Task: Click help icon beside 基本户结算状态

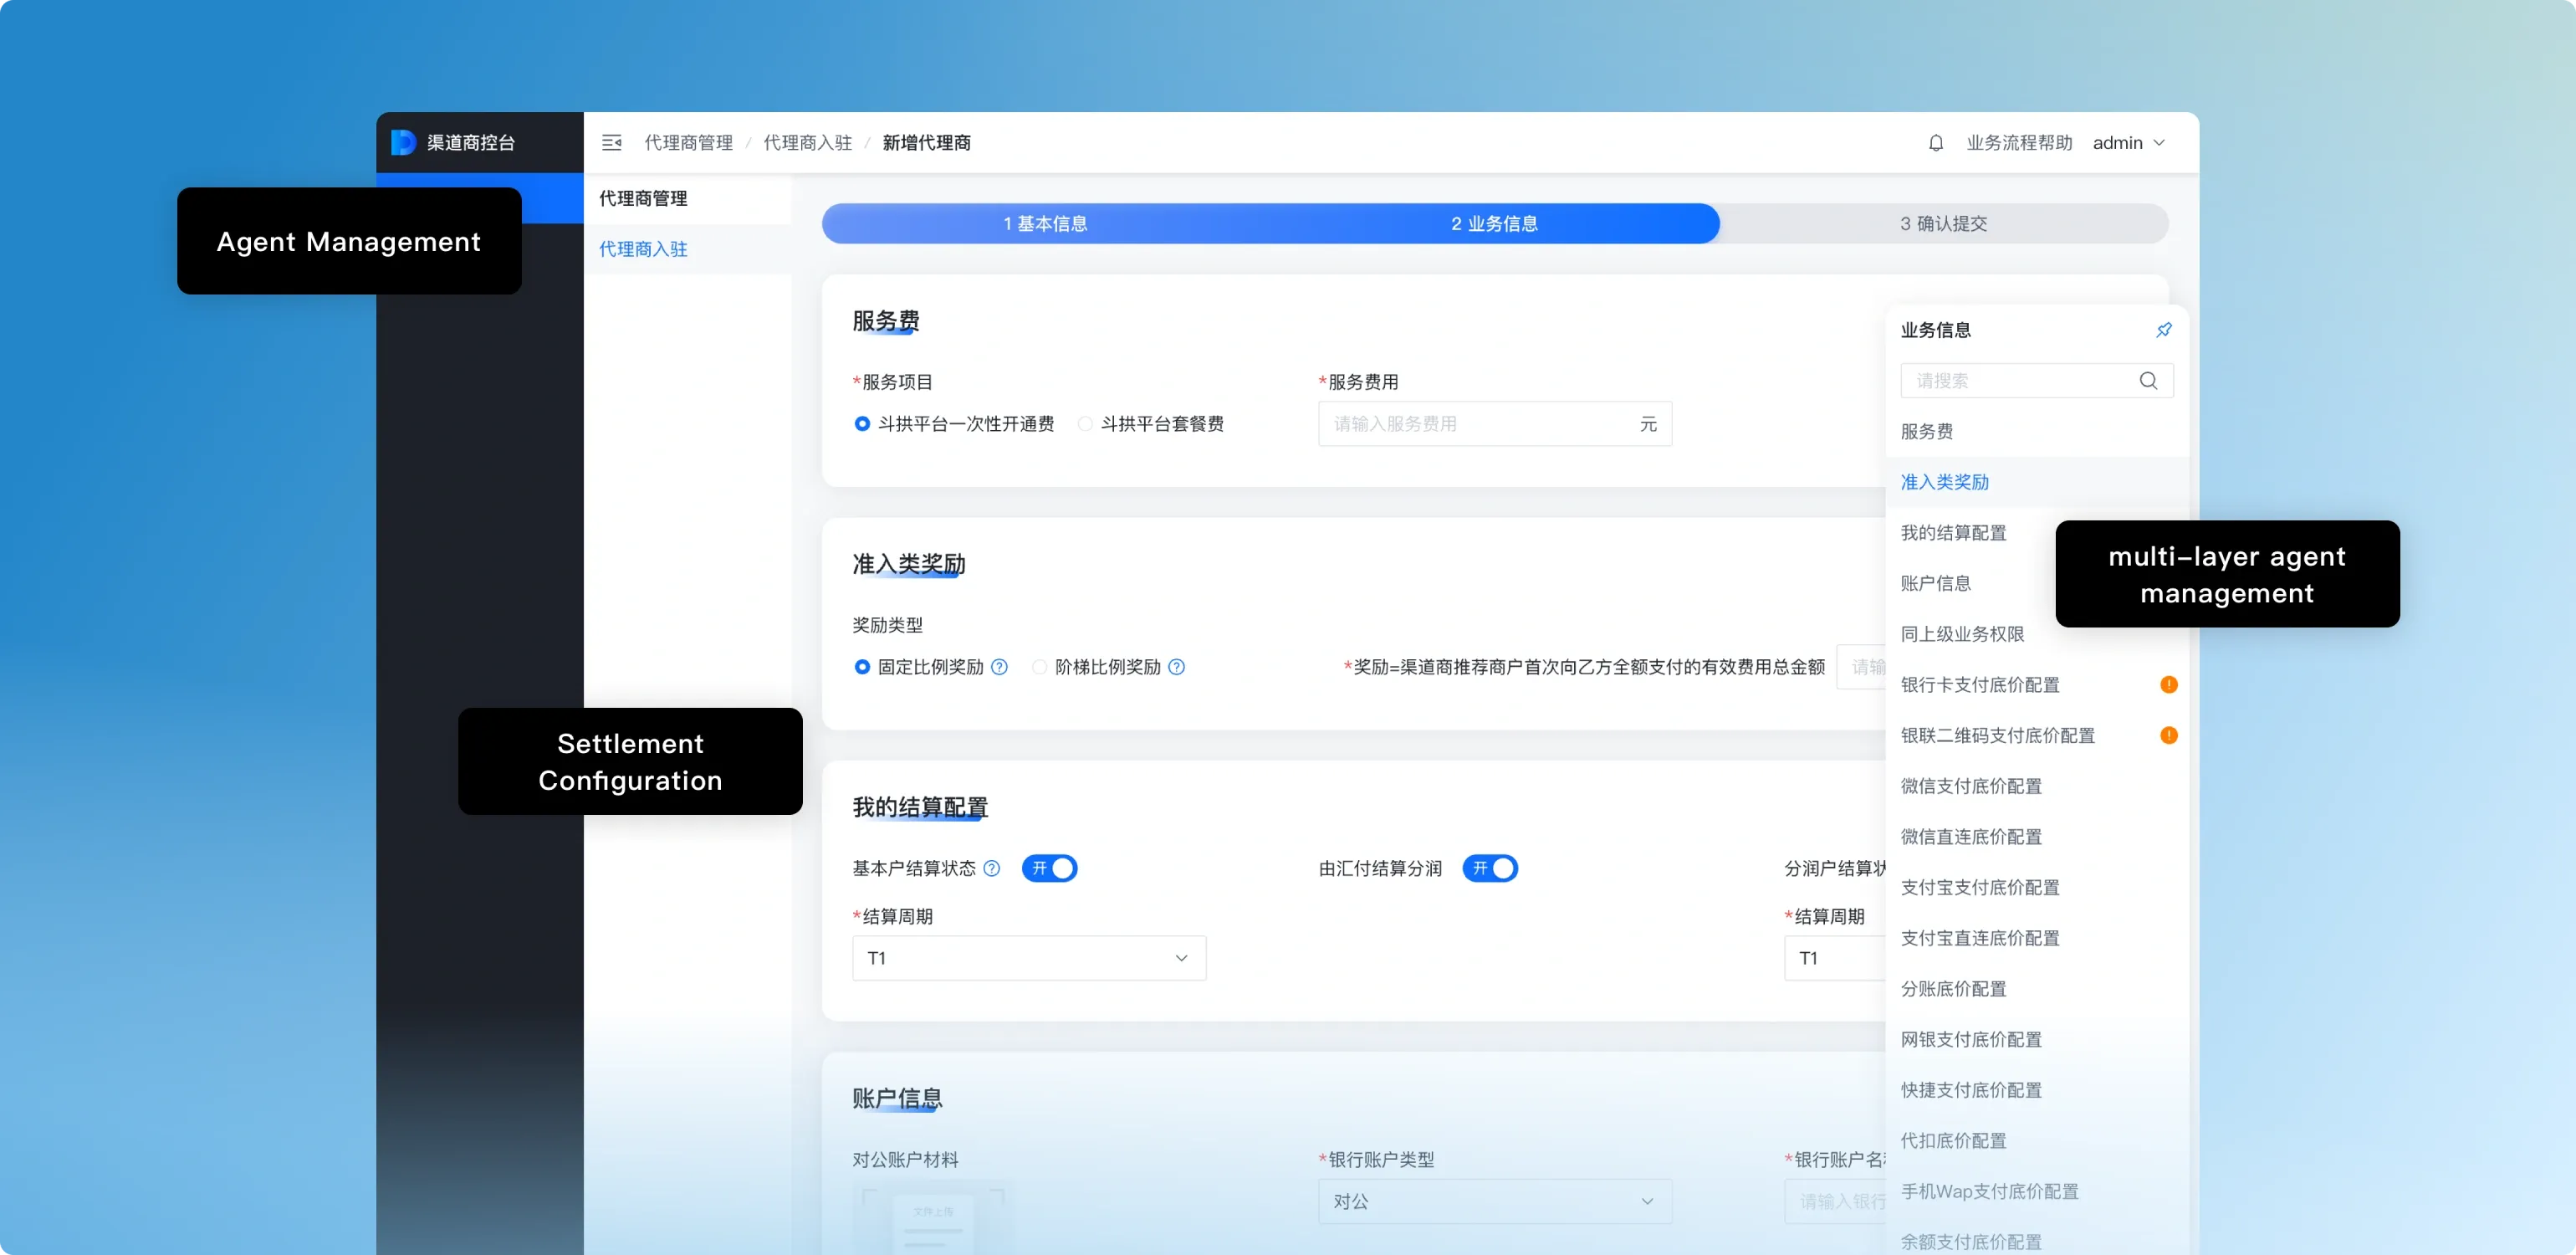Action: [991, 868]
